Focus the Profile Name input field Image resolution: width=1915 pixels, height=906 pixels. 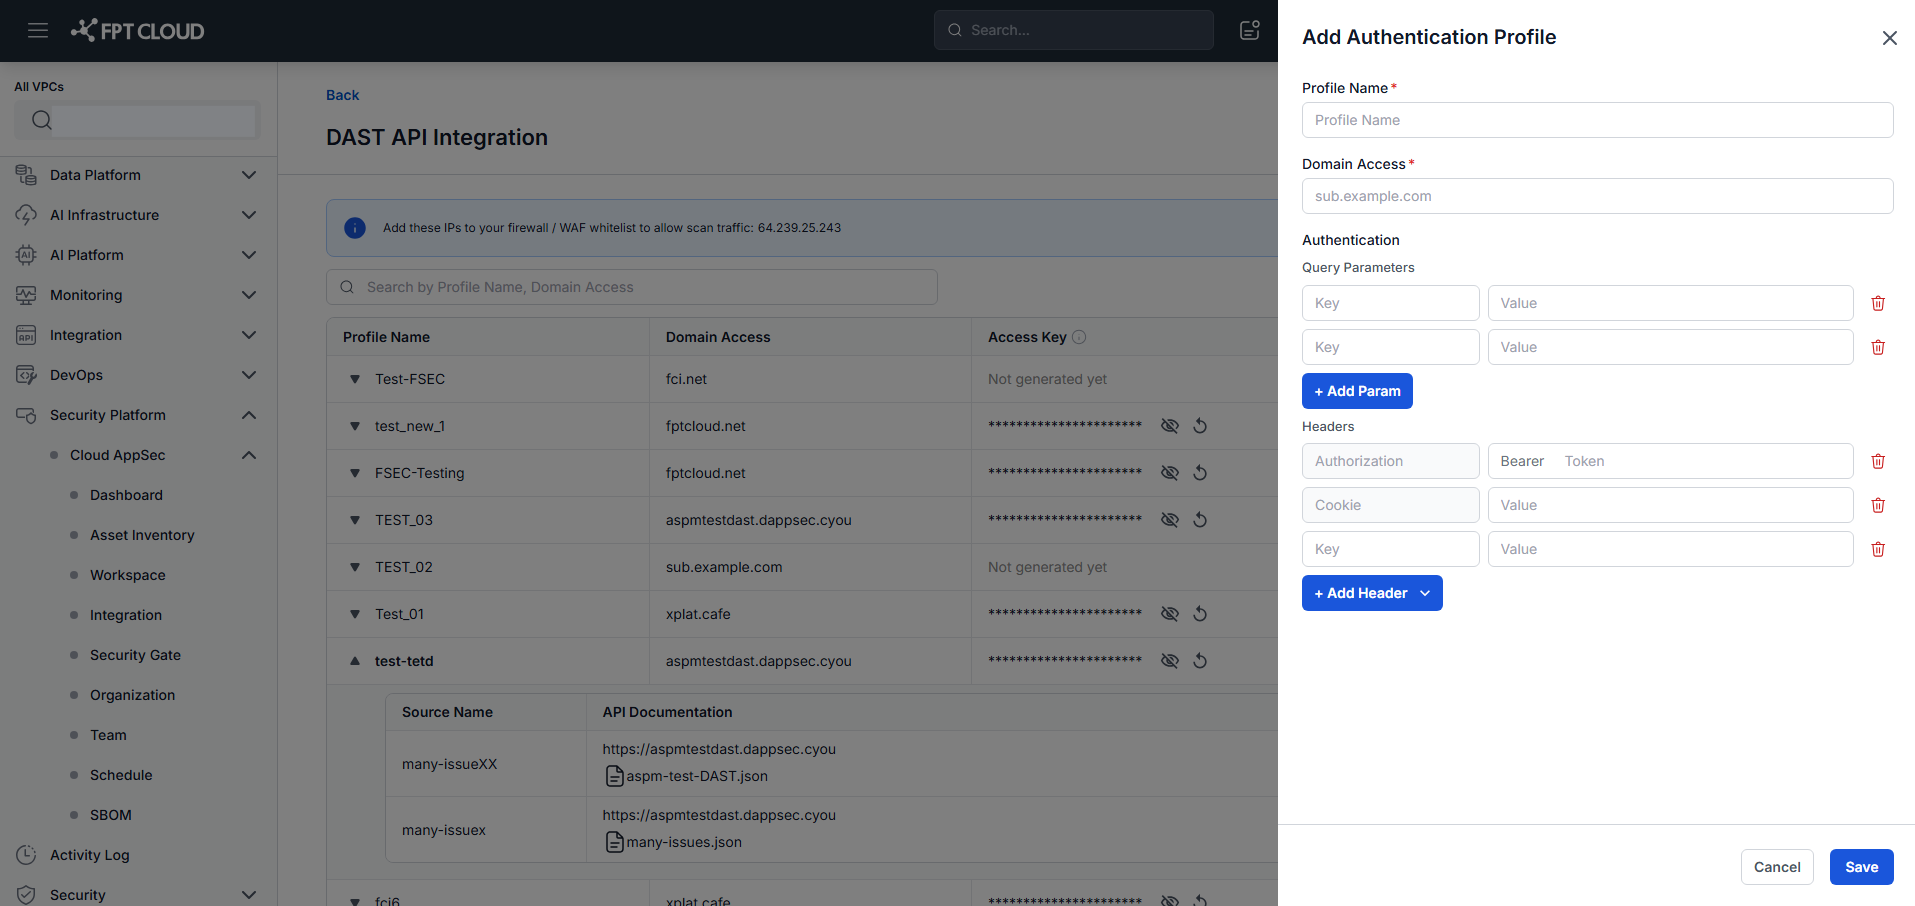point(1597,120)
